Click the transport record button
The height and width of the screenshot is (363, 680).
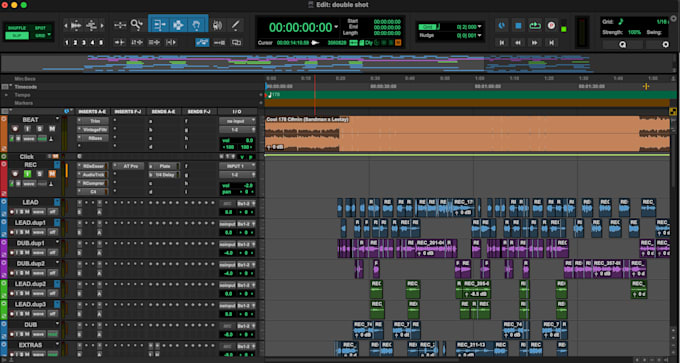[551, 26]
